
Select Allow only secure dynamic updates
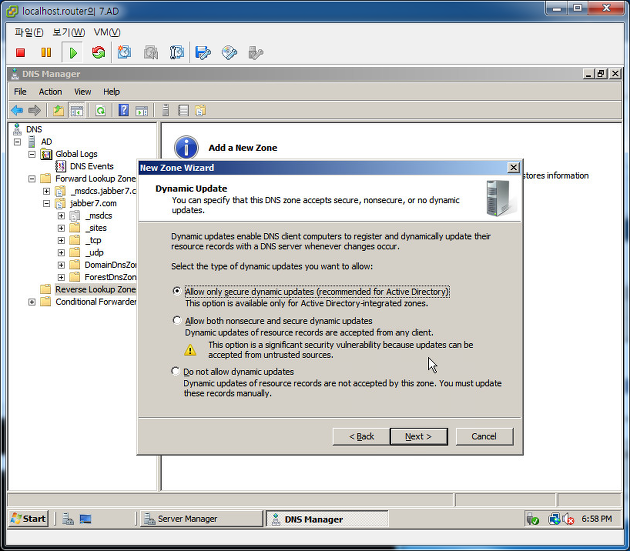click(x=176, y=291)
